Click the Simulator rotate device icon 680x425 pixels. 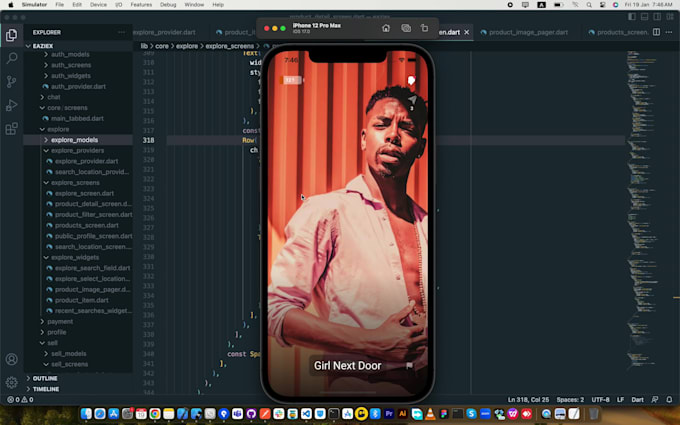click(x=424, y=28)
